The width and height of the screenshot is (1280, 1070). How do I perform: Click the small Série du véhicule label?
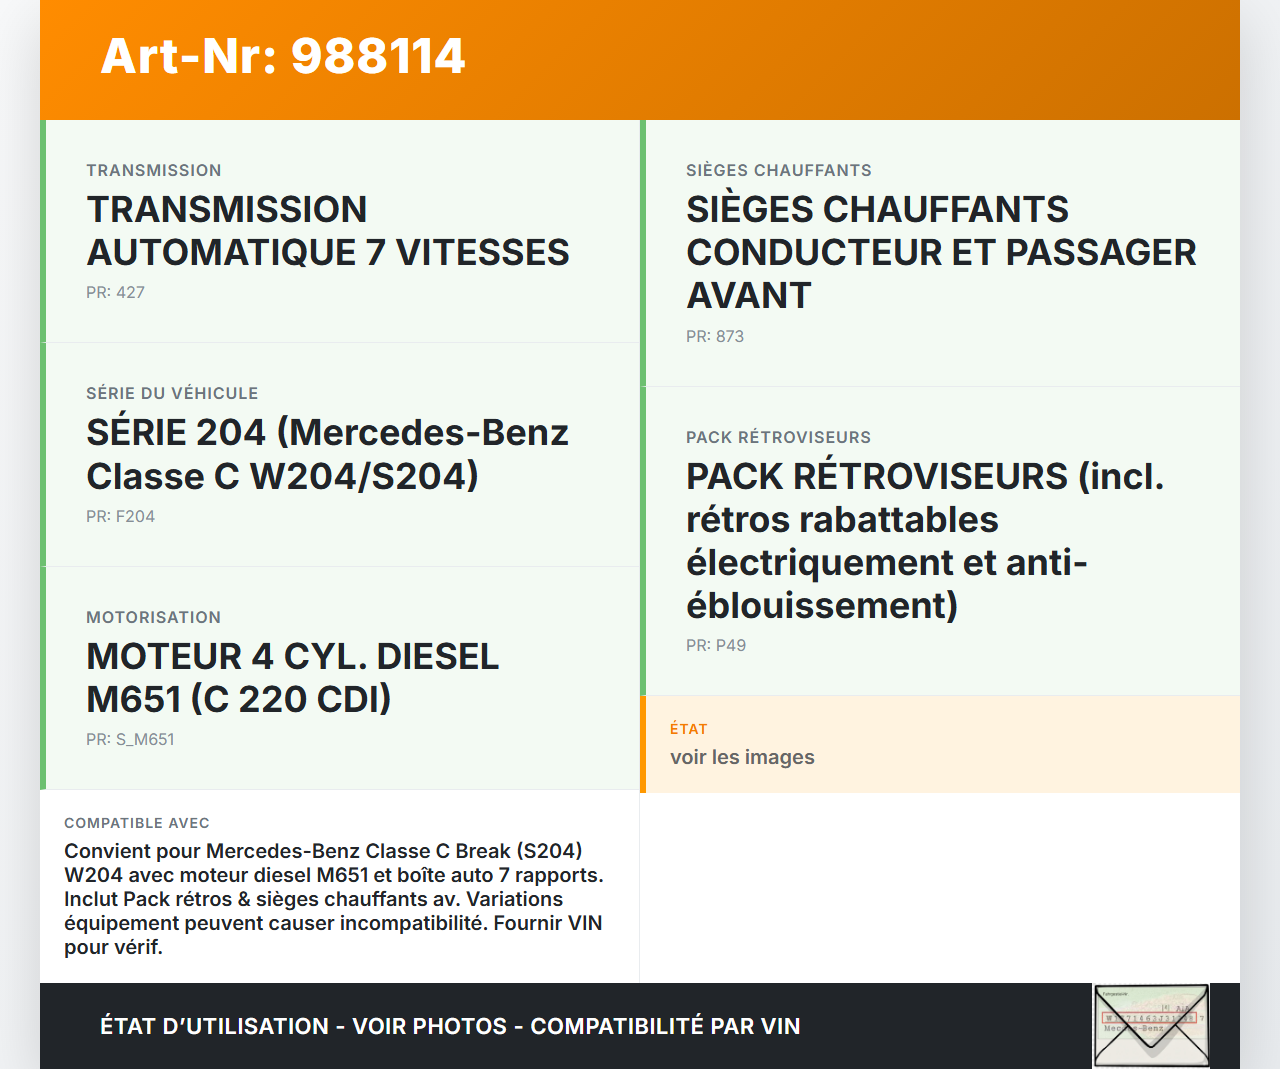click(172, 394)
